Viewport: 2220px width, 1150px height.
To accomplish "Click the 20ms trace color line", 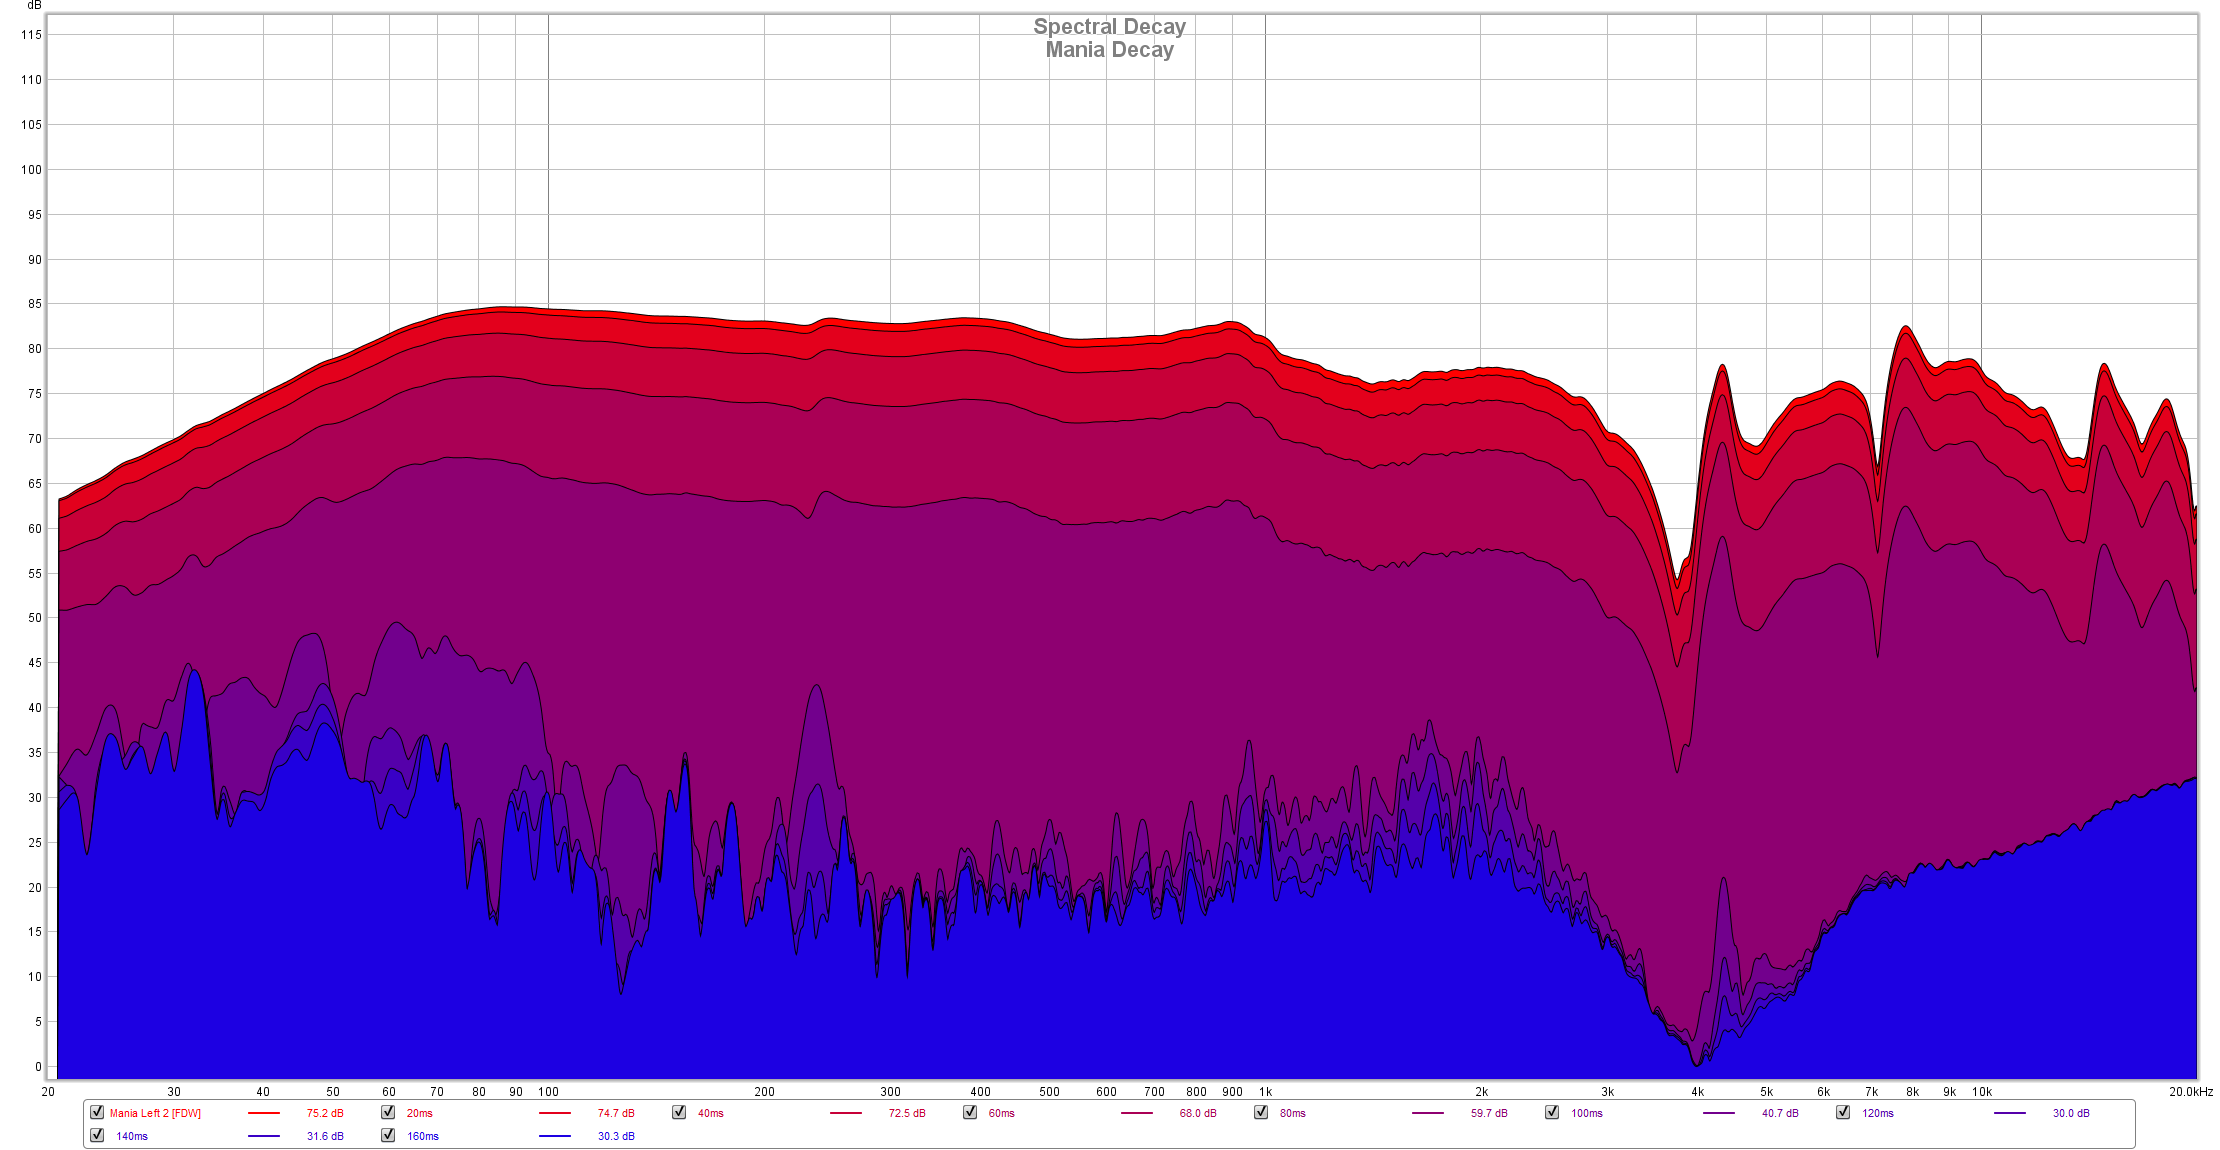I will coord(555,1113).
